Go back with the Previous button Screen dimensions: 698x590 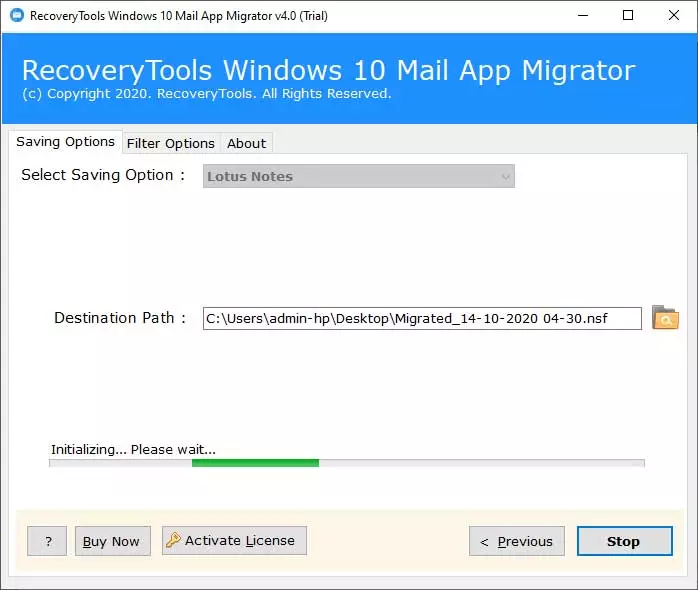(x=516, y=541)
